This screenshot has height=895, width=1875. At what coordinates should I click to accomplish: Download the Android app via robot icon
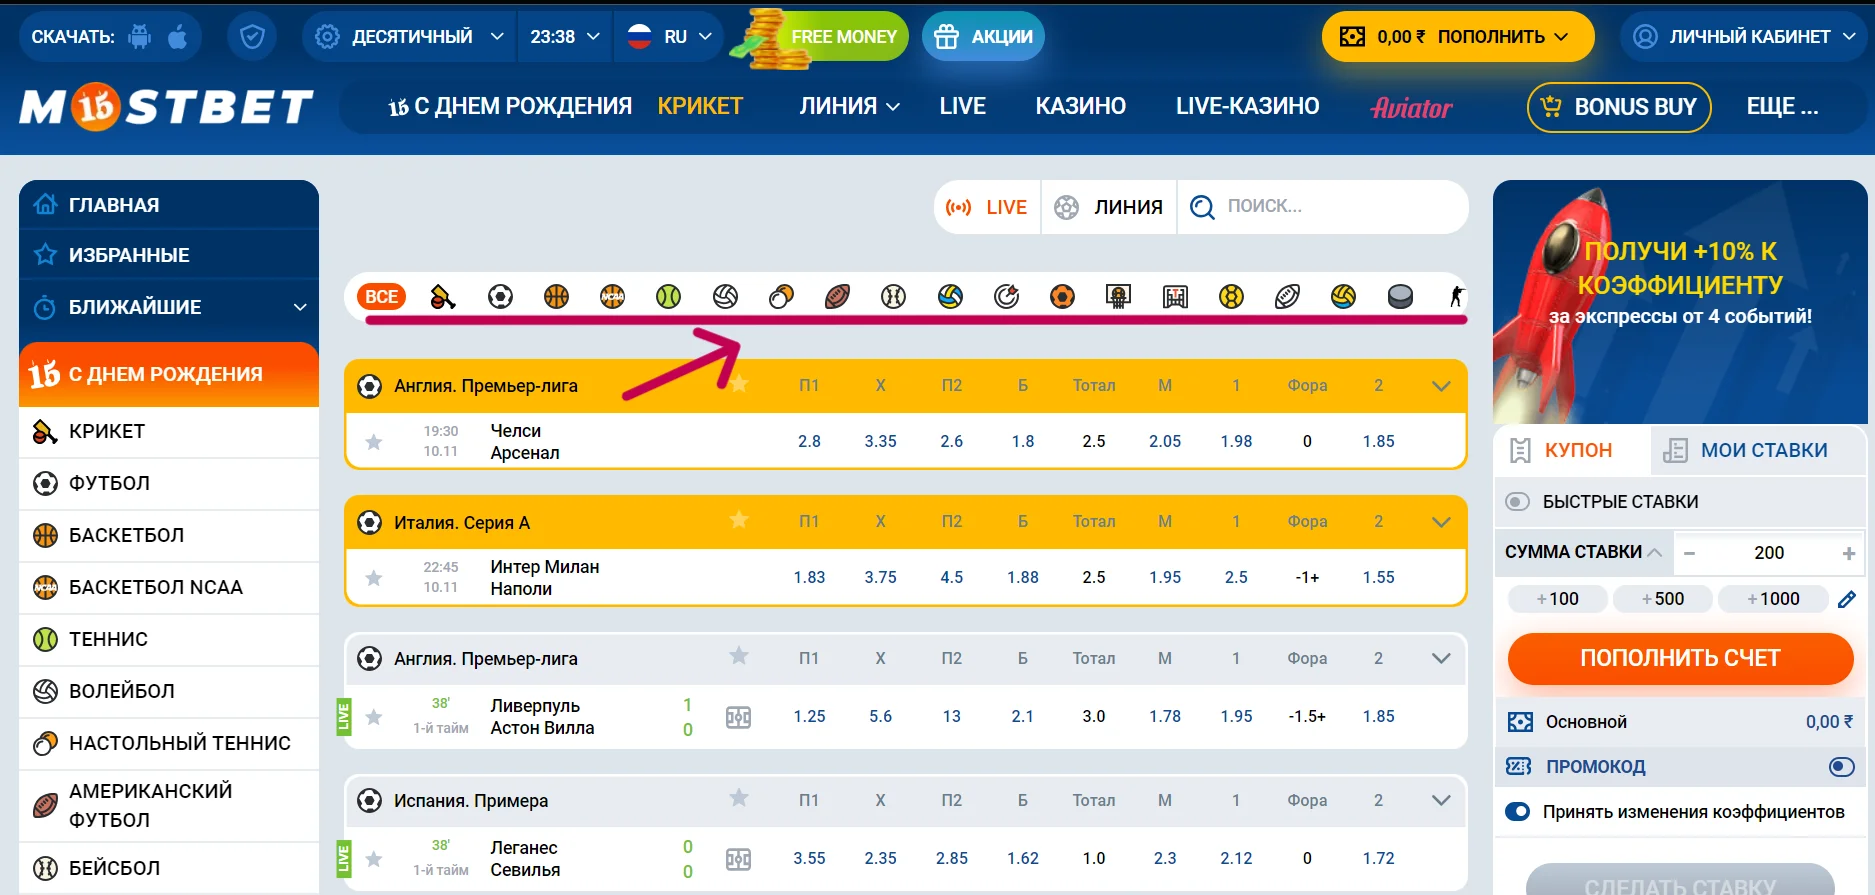click(x=140, y=37)
